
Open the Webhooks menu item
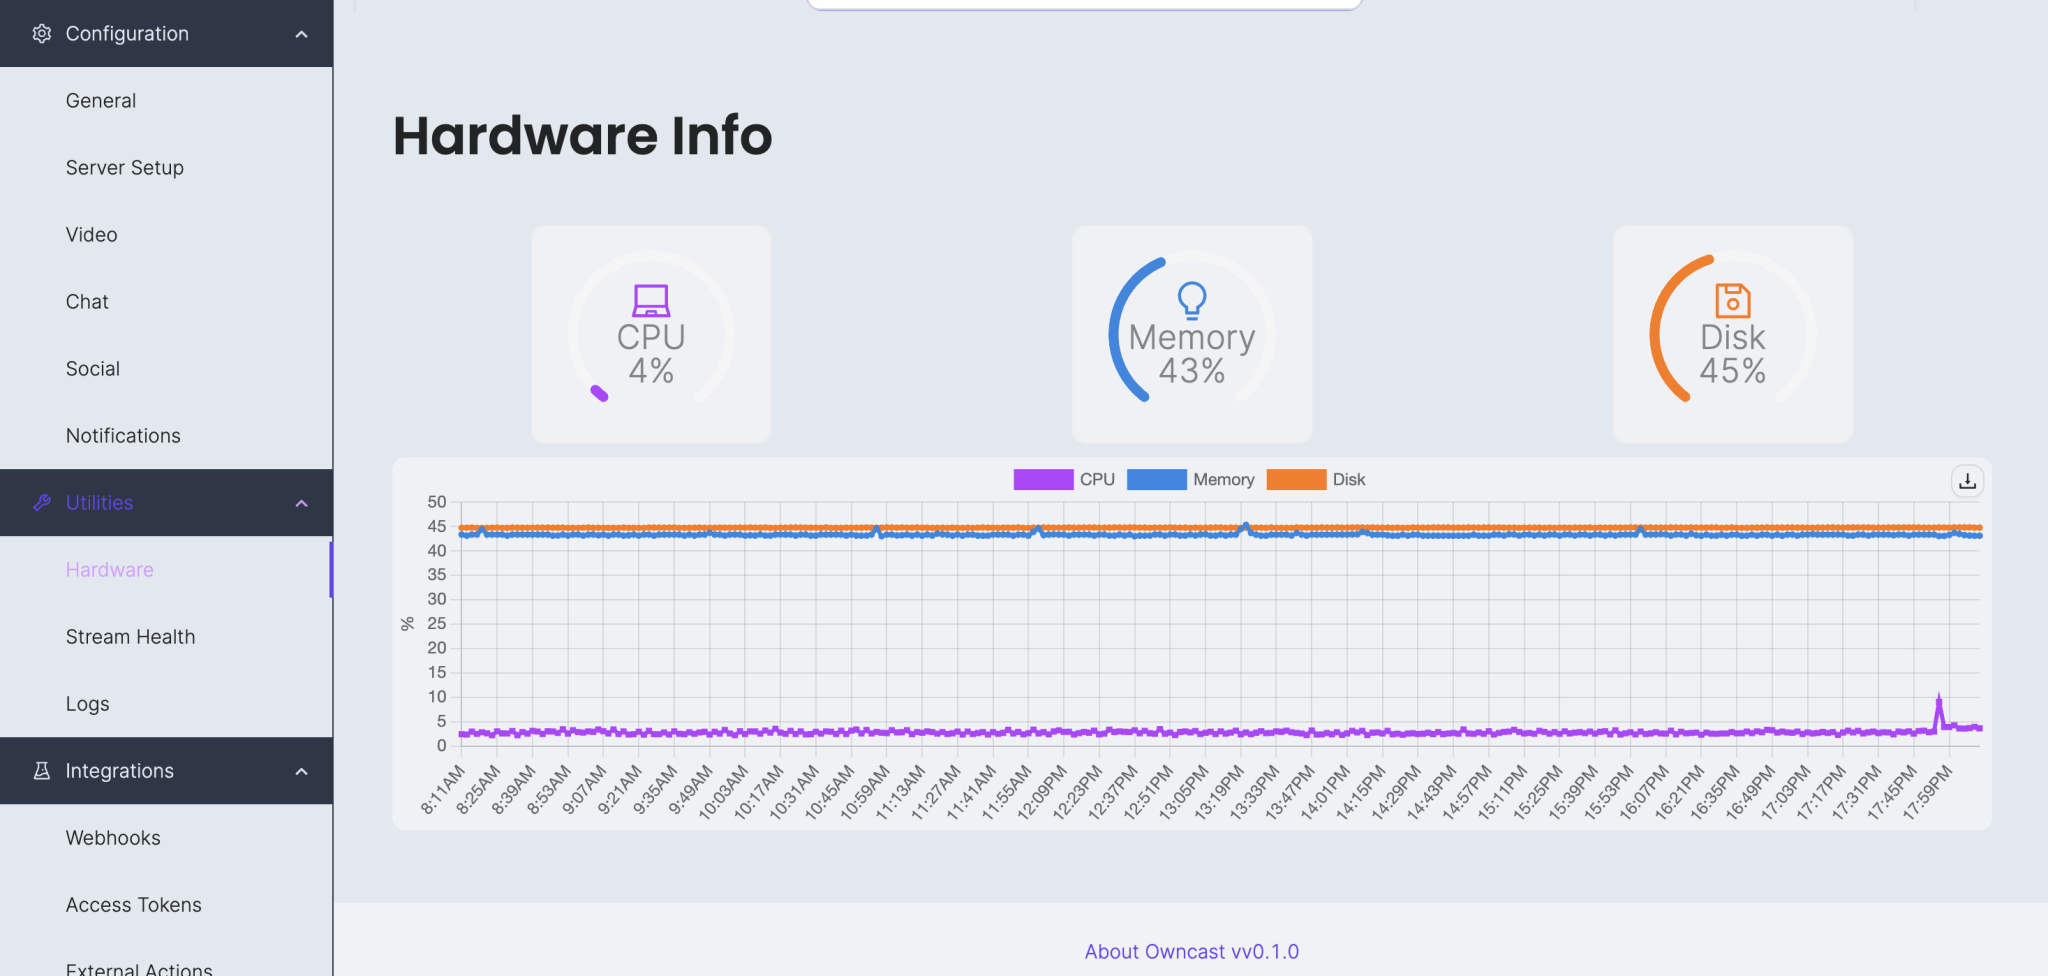[x=113, y=838]
